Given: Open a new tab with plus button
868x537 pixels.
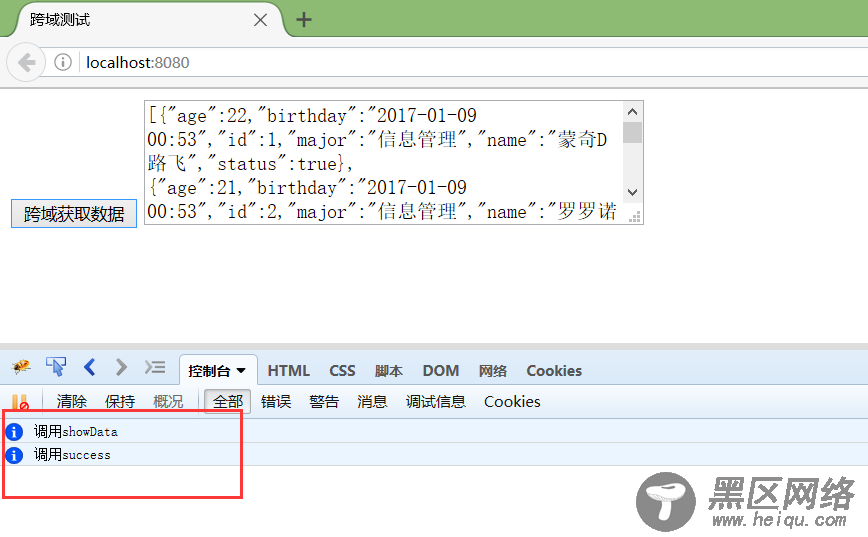Looking at the screenshot, I should [x=303, y=20].
